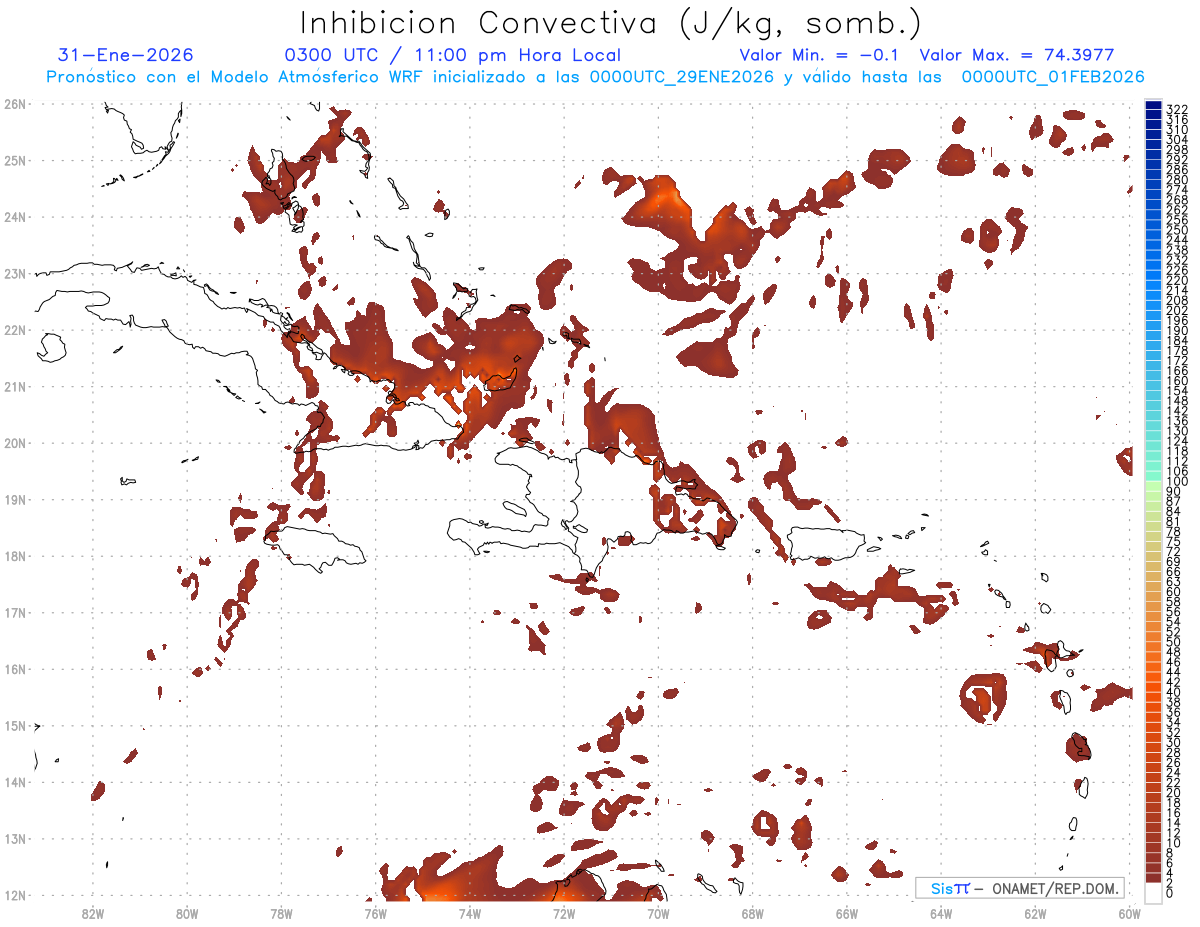This screenshot has width=1200, height=927.
Task: Click the 19N latitude label
Action: [15, 499]
